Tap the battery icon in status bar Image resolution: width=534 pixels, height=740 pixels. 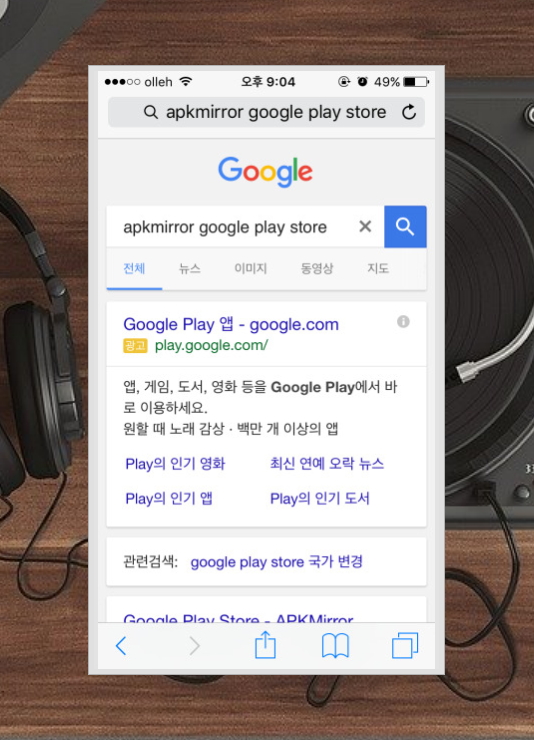(416, 82)
